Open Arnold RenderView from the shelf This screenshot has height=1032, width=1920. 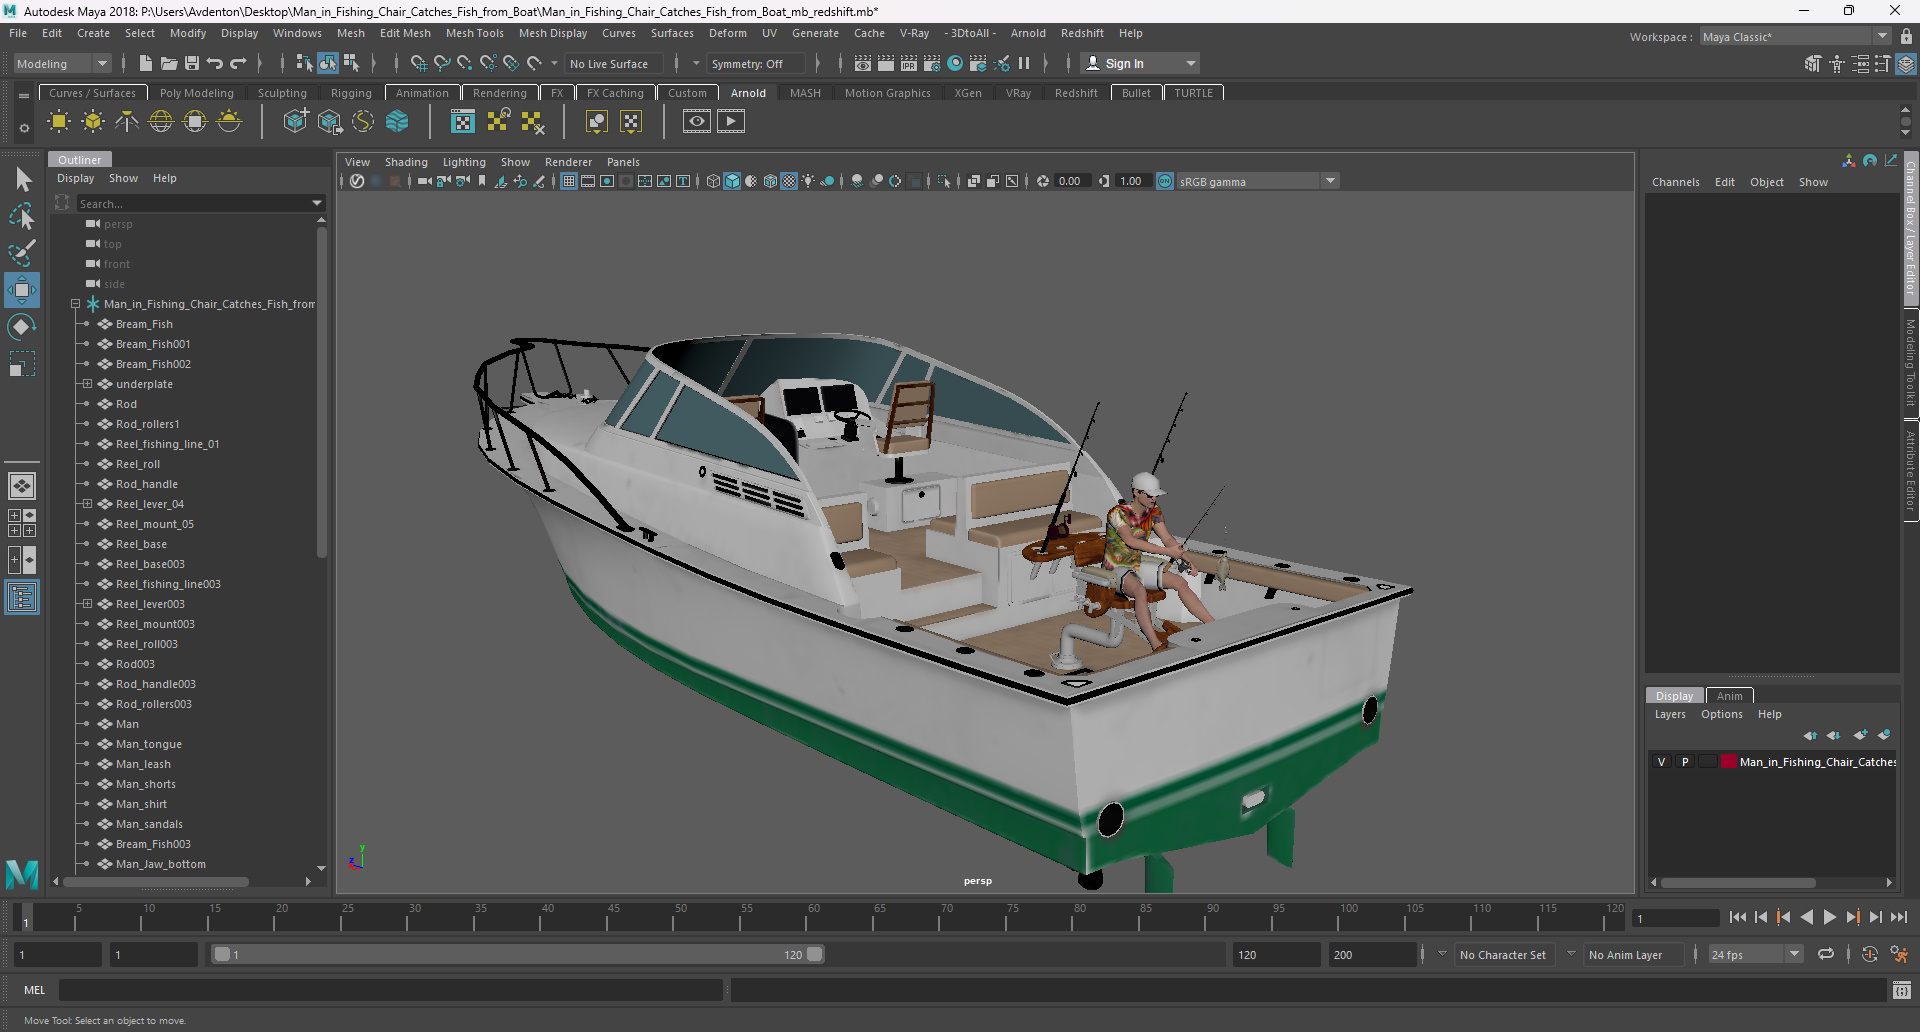(697, 122)
